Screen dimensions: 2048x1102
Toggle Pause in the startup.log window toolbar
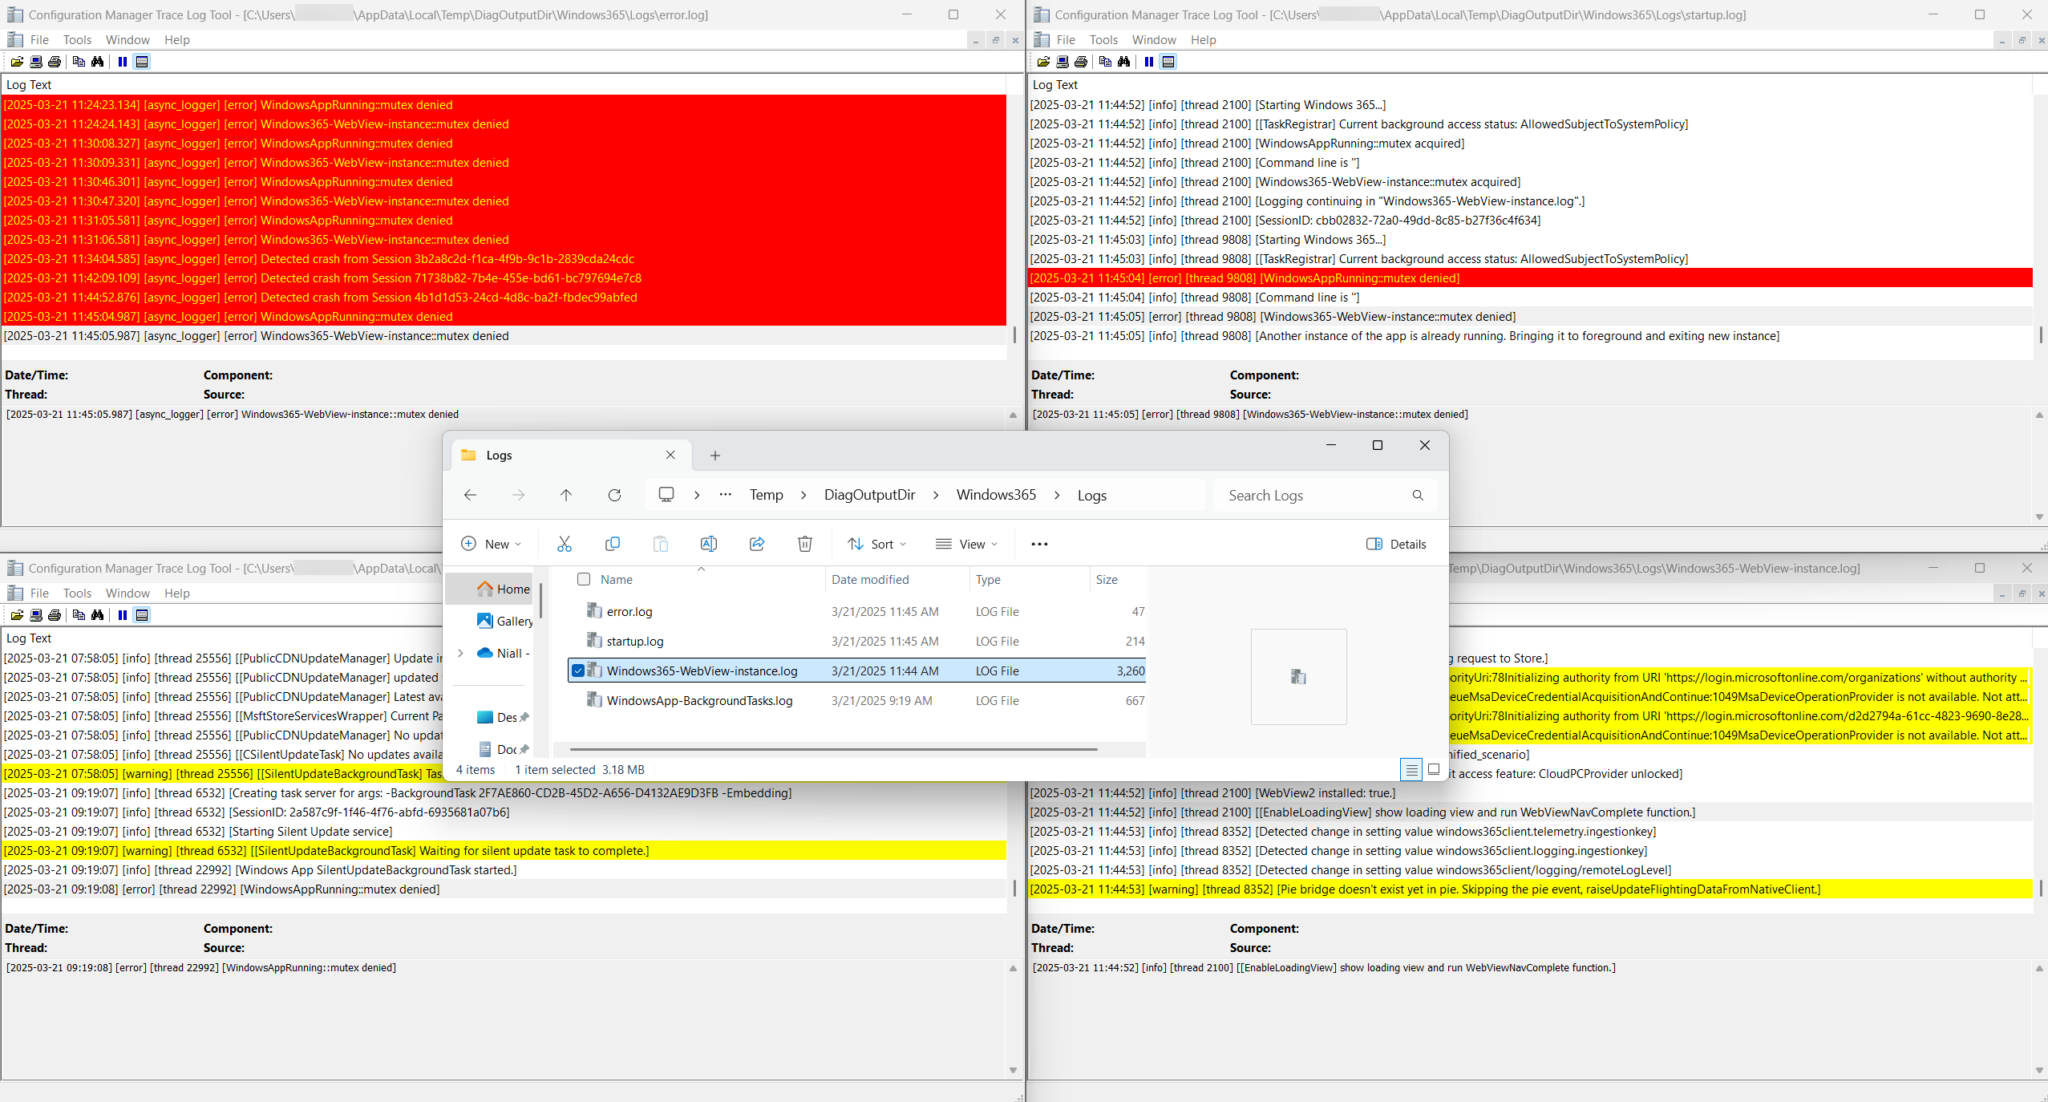pyautogui.click(x=1149, y=62)
